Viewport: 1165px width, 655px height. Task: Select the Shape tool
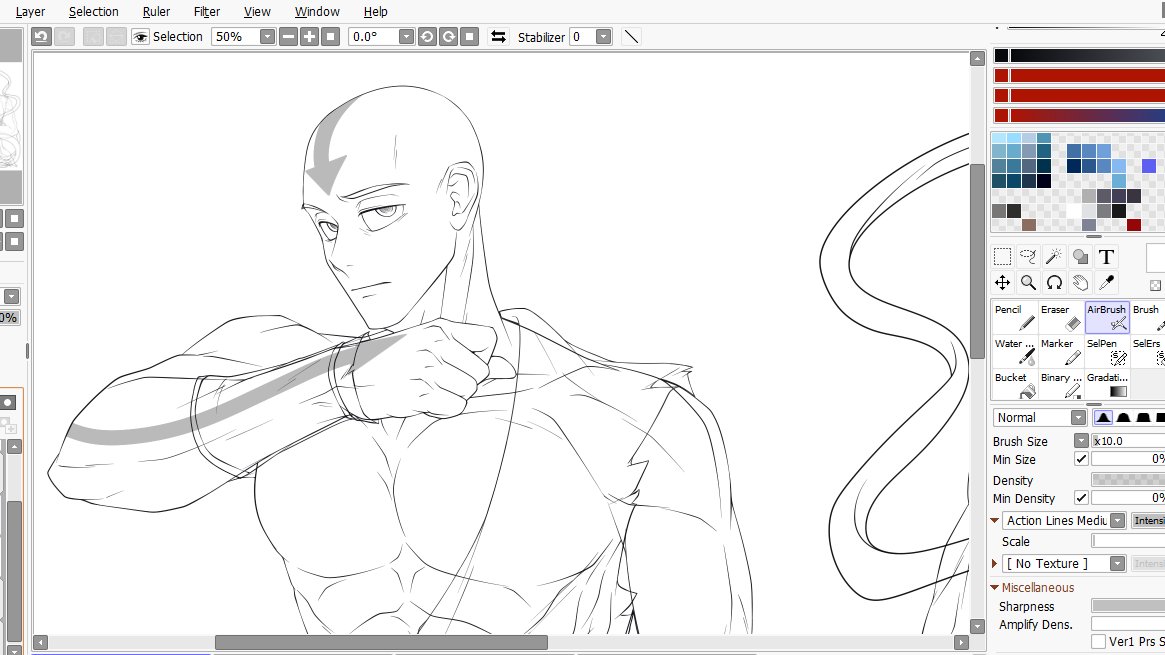coord(1080,257)
